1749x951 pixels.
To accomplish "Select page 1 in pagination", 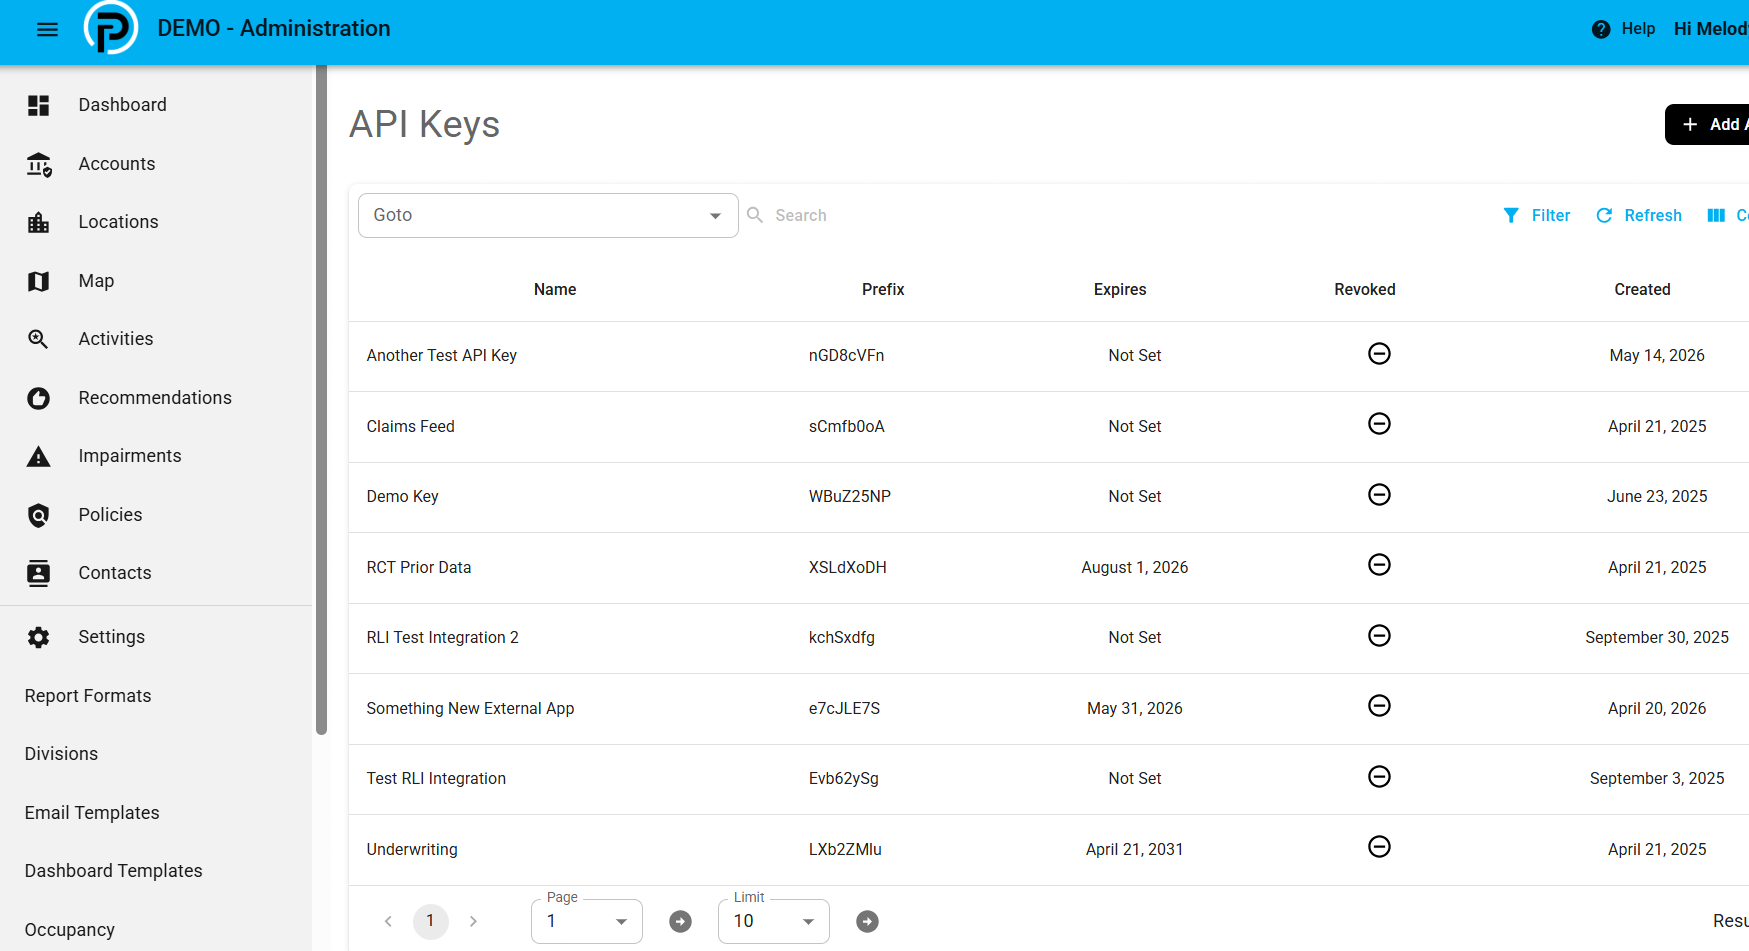I will tap(431, 921).
